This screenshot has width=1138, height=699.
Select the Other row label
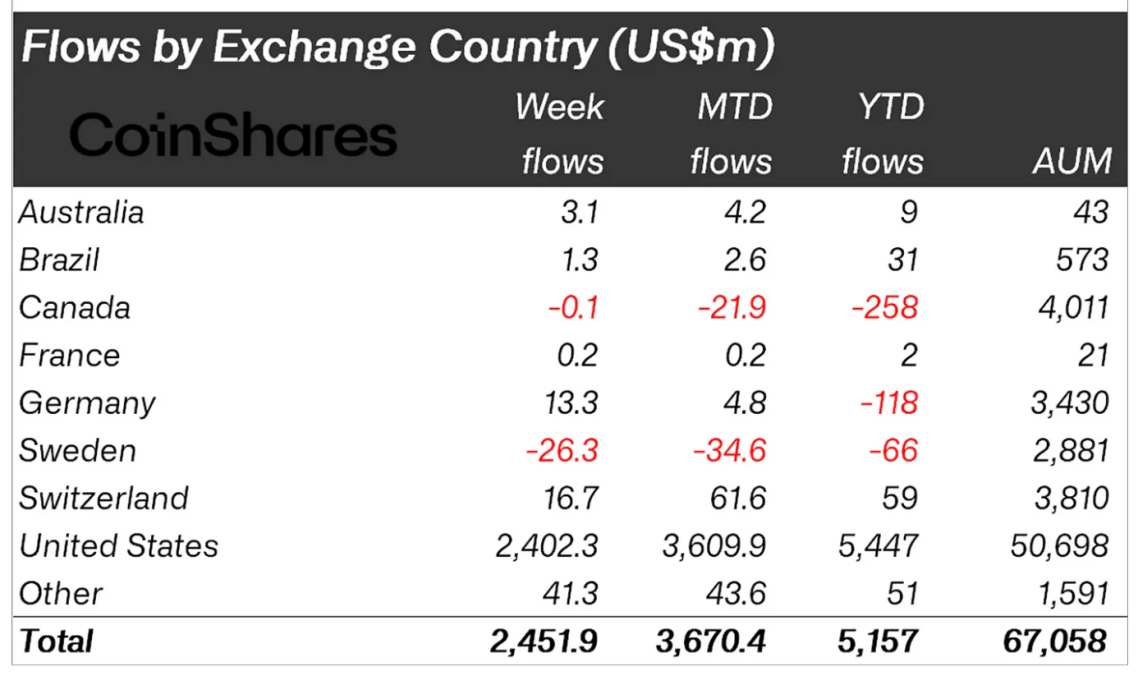coord(61,593)
